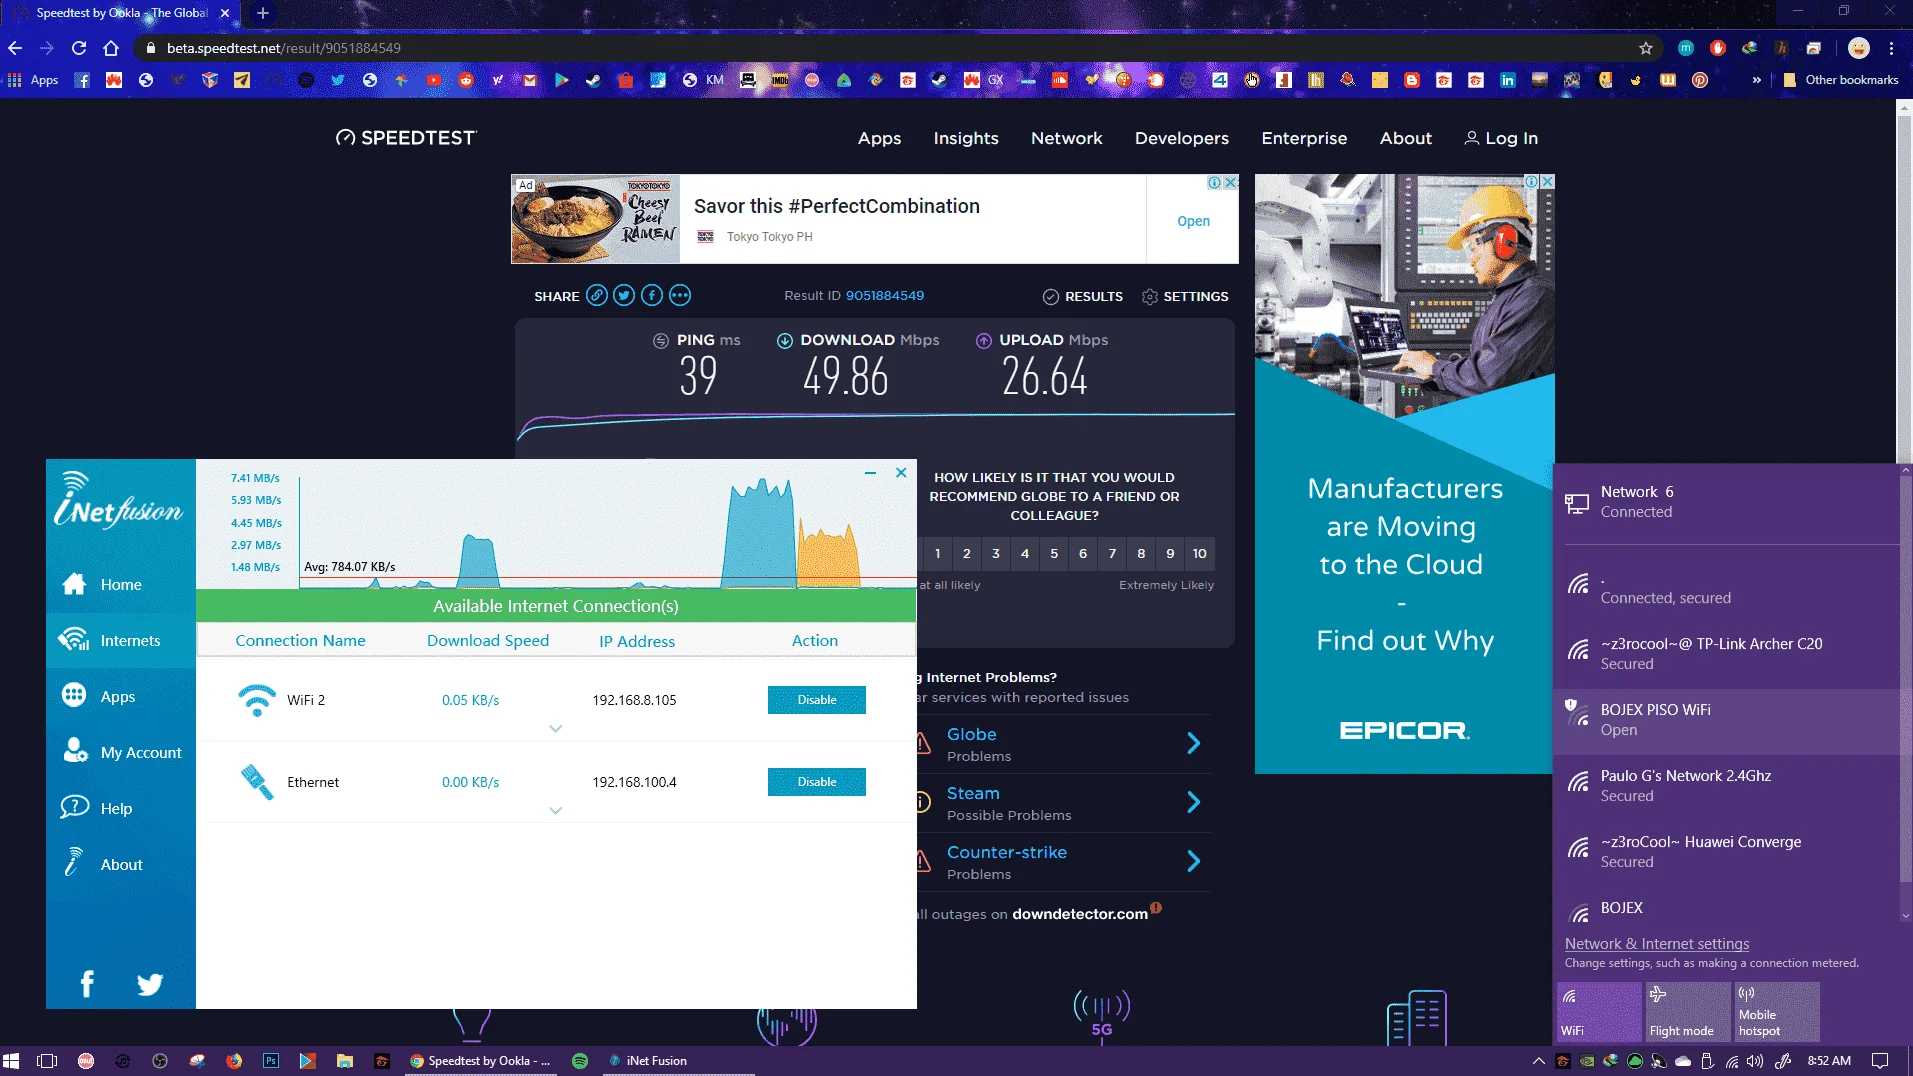Open Speedtest Network page
The width and height of the screenshot is (1913, 1076).
(x=1067, y=138)
